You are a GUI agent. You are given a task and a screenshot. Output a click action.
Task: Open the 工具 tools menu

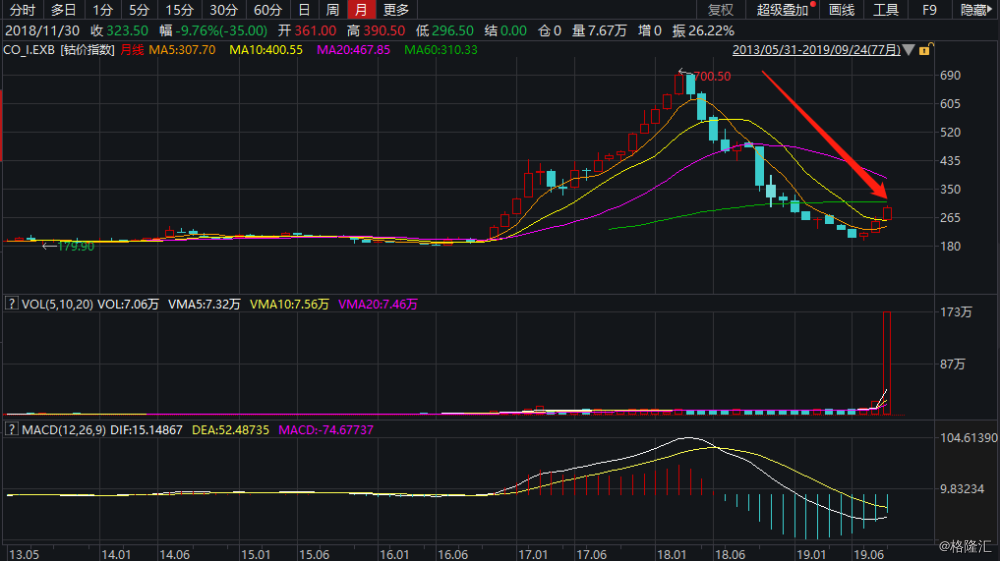pyautogui.click(x=886, y=10)
